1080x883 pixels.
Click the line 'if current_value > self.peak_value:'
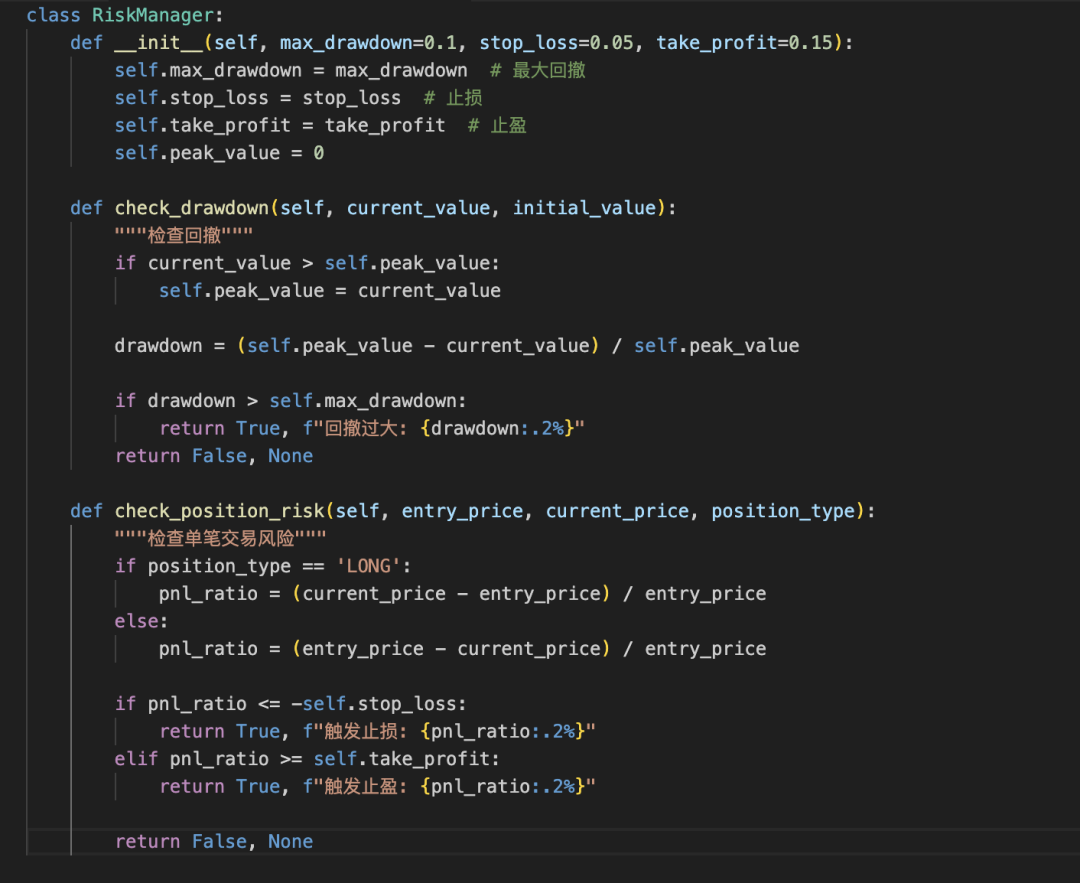[x=307, y=263]
